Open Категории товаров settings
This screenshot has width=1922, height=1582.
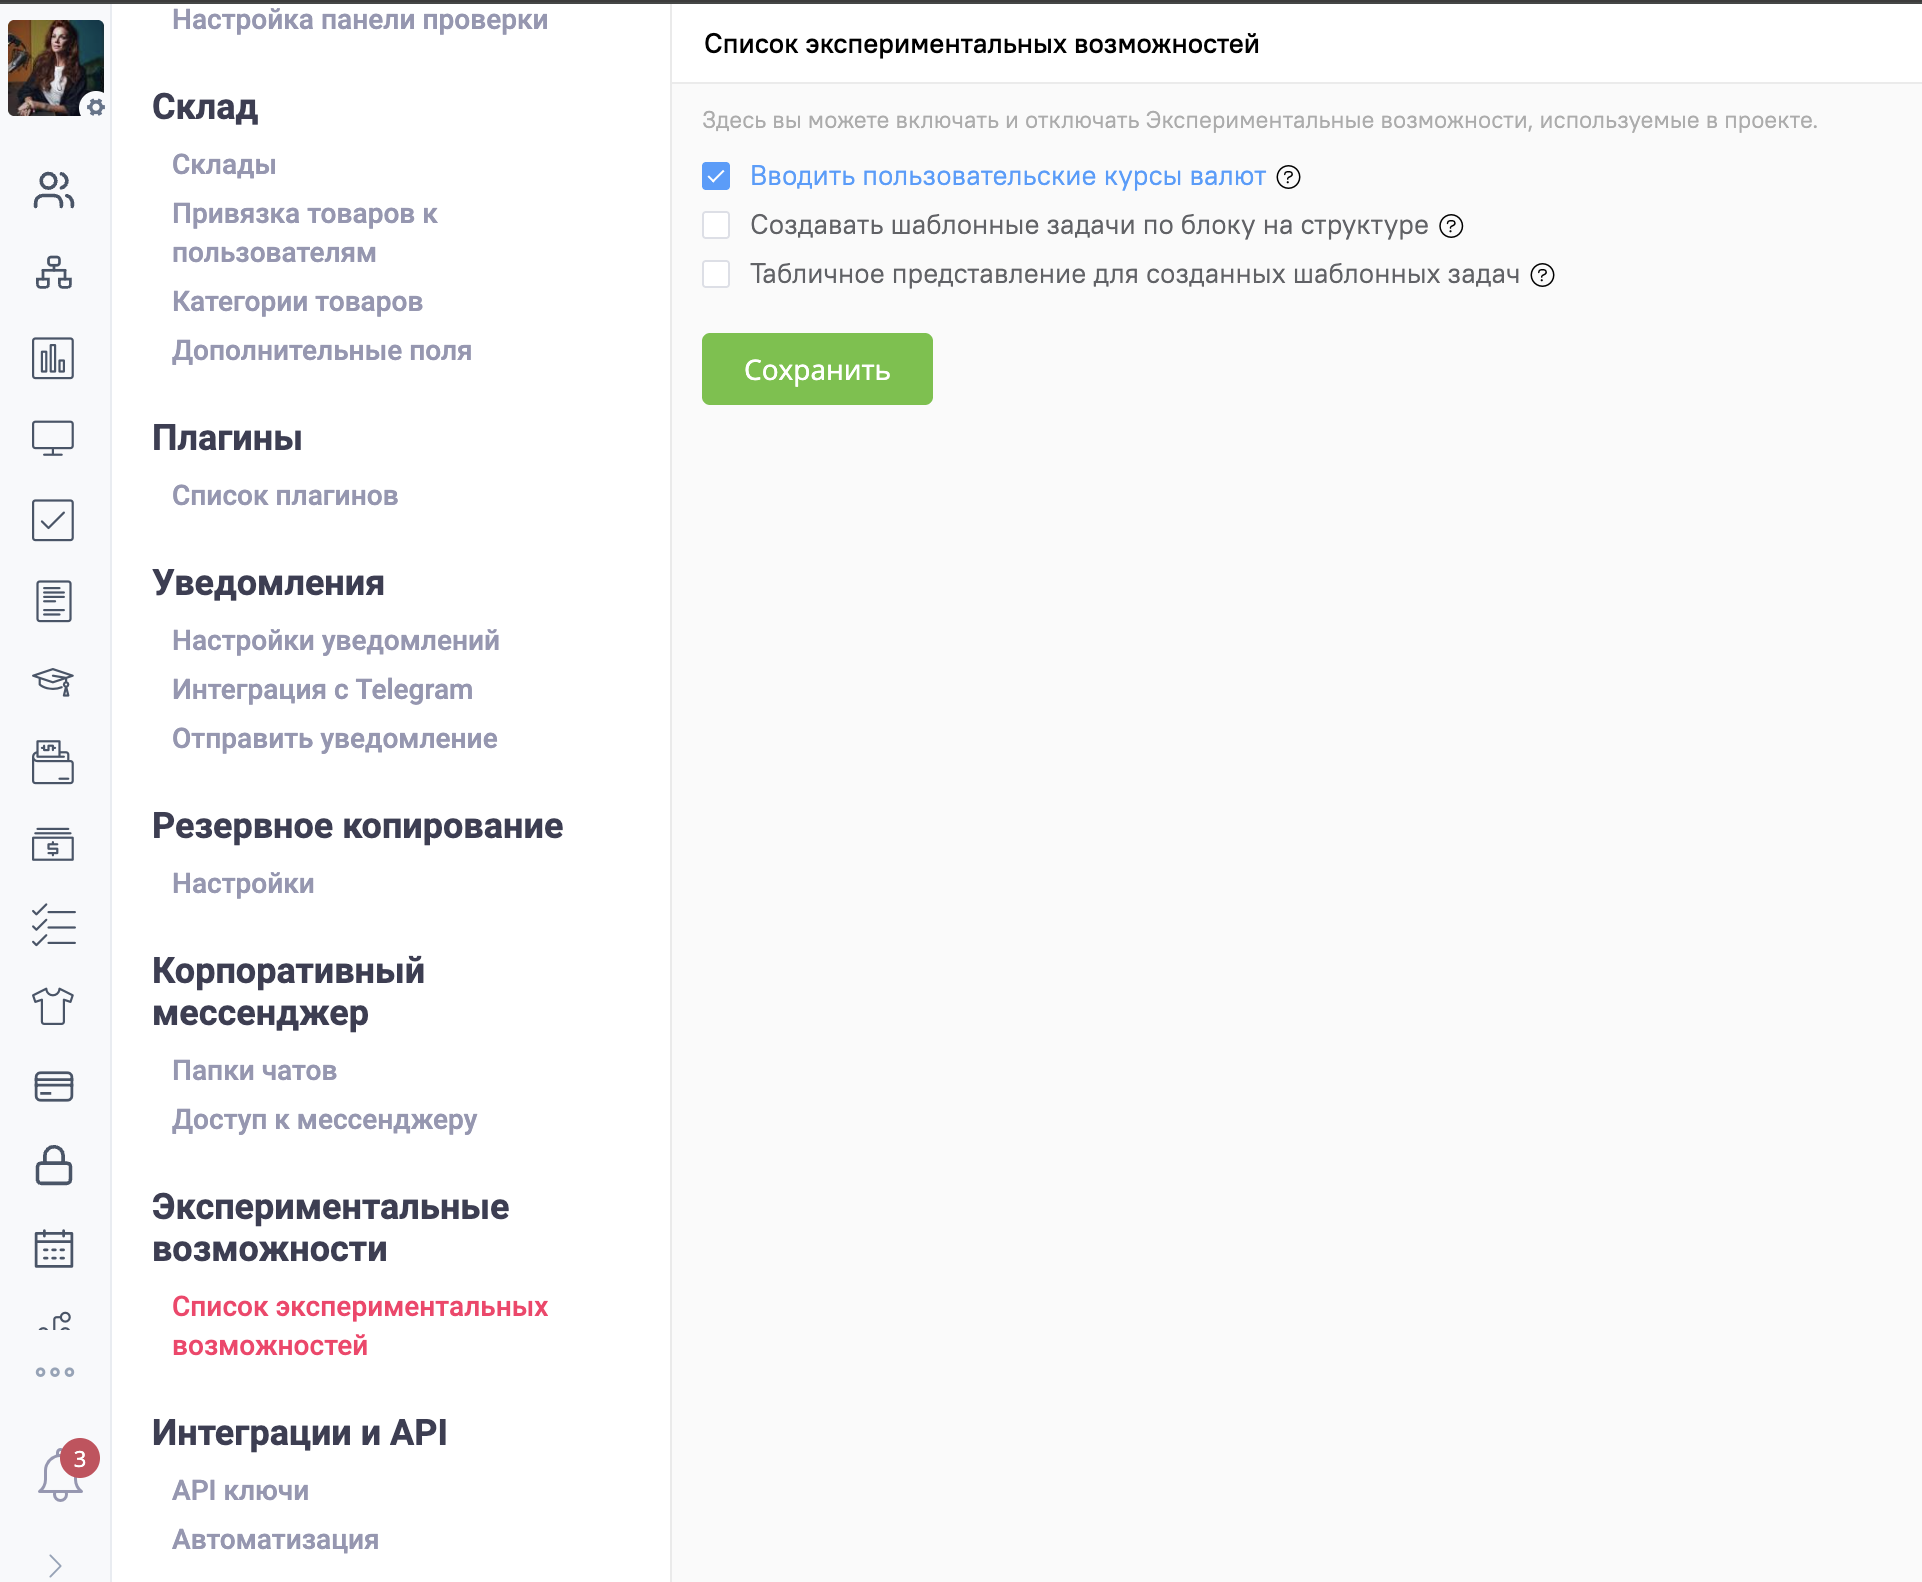pos(297,301)
